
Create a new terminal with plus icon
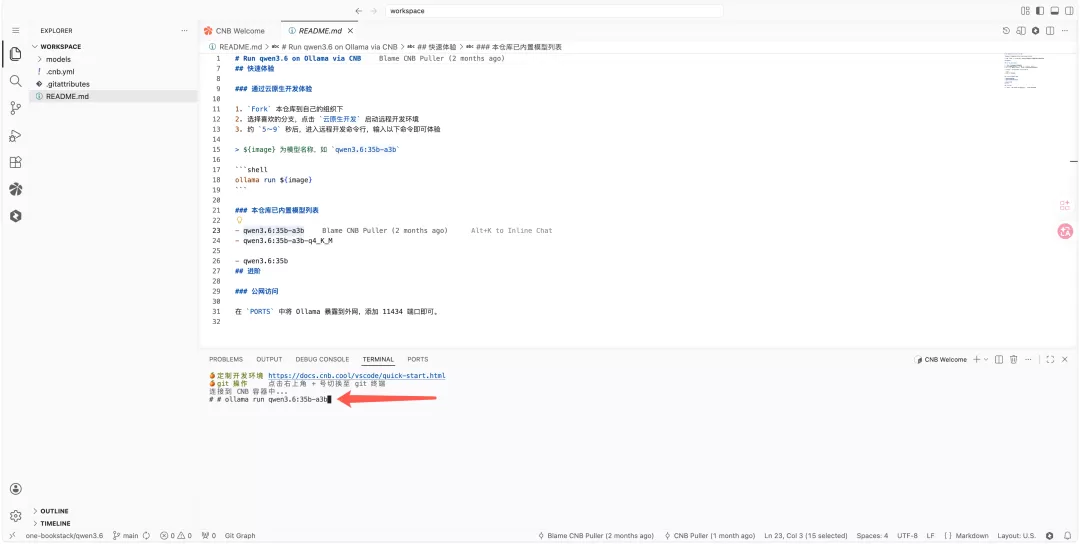click(977, 359)
